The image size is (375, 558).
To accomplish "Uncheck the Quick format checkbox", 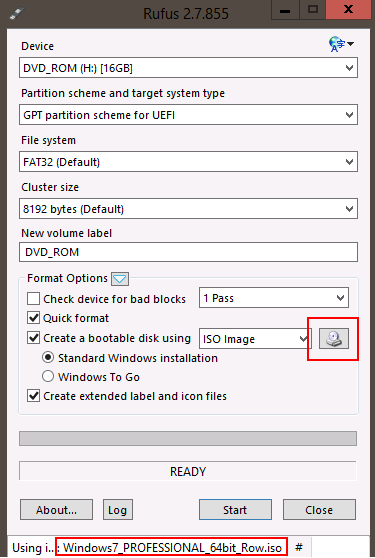I will [33, 318].
